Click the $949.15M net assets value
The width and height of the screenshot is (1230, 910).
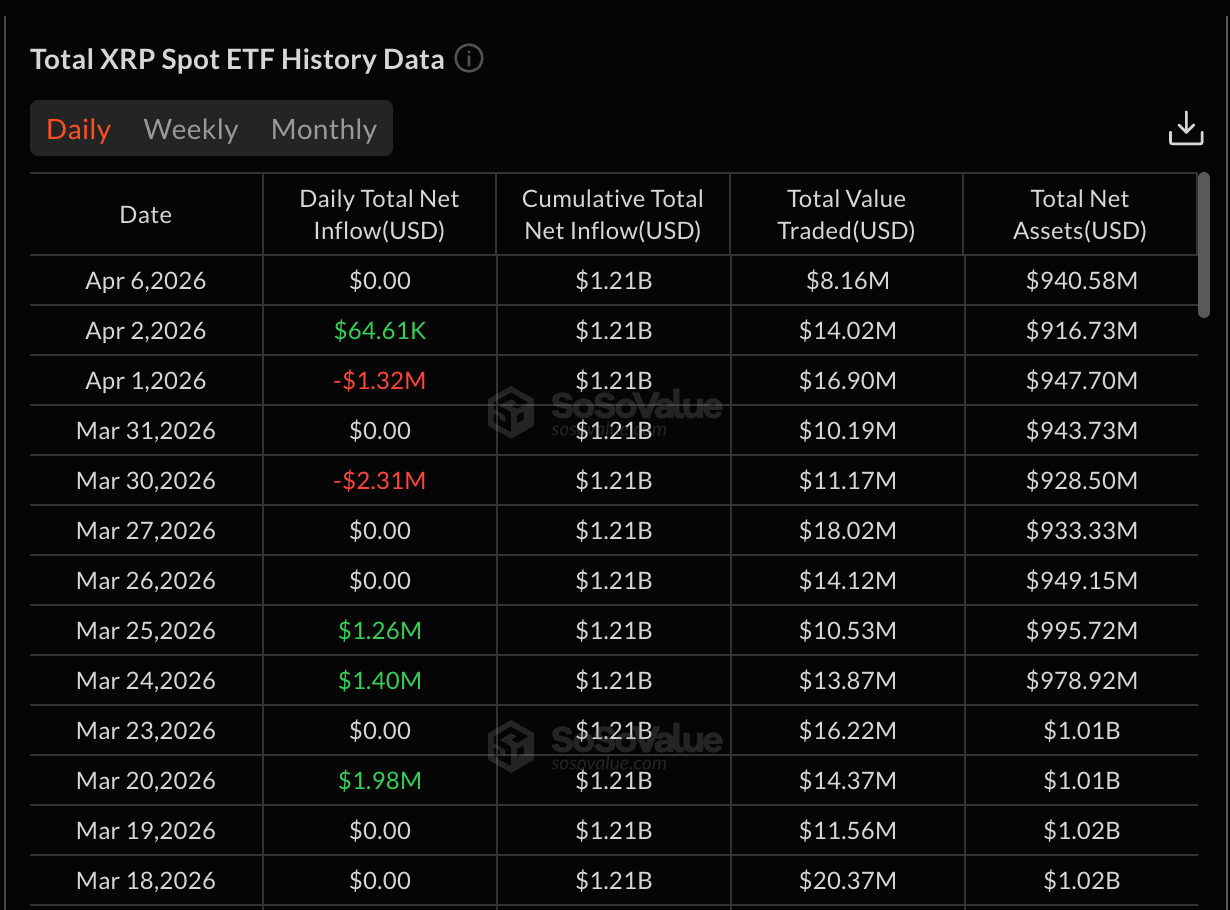[1081, 581]
